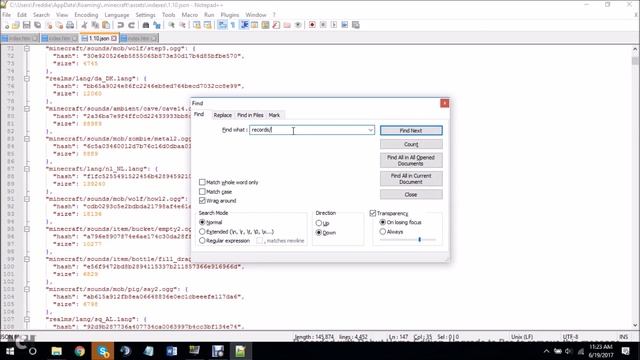Switch to Mark tab in Find dialog
This screenshot has height=360, width=640.
pos(274,115)
